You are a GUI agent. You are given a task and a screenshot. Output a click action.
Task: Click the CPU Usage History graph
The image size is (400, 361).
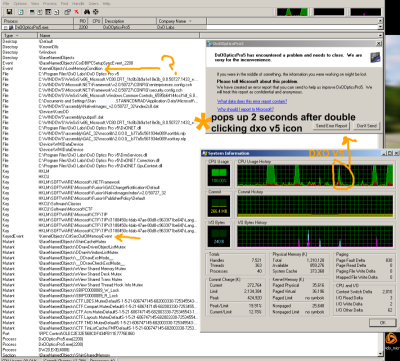tap(315, 175)
